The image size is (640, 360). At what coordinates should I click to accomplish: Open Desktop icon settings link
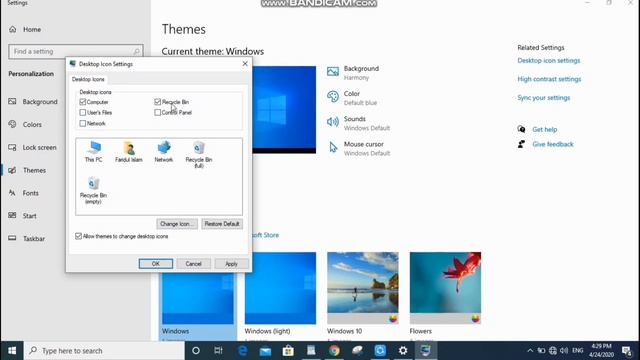tap(549, 60)
